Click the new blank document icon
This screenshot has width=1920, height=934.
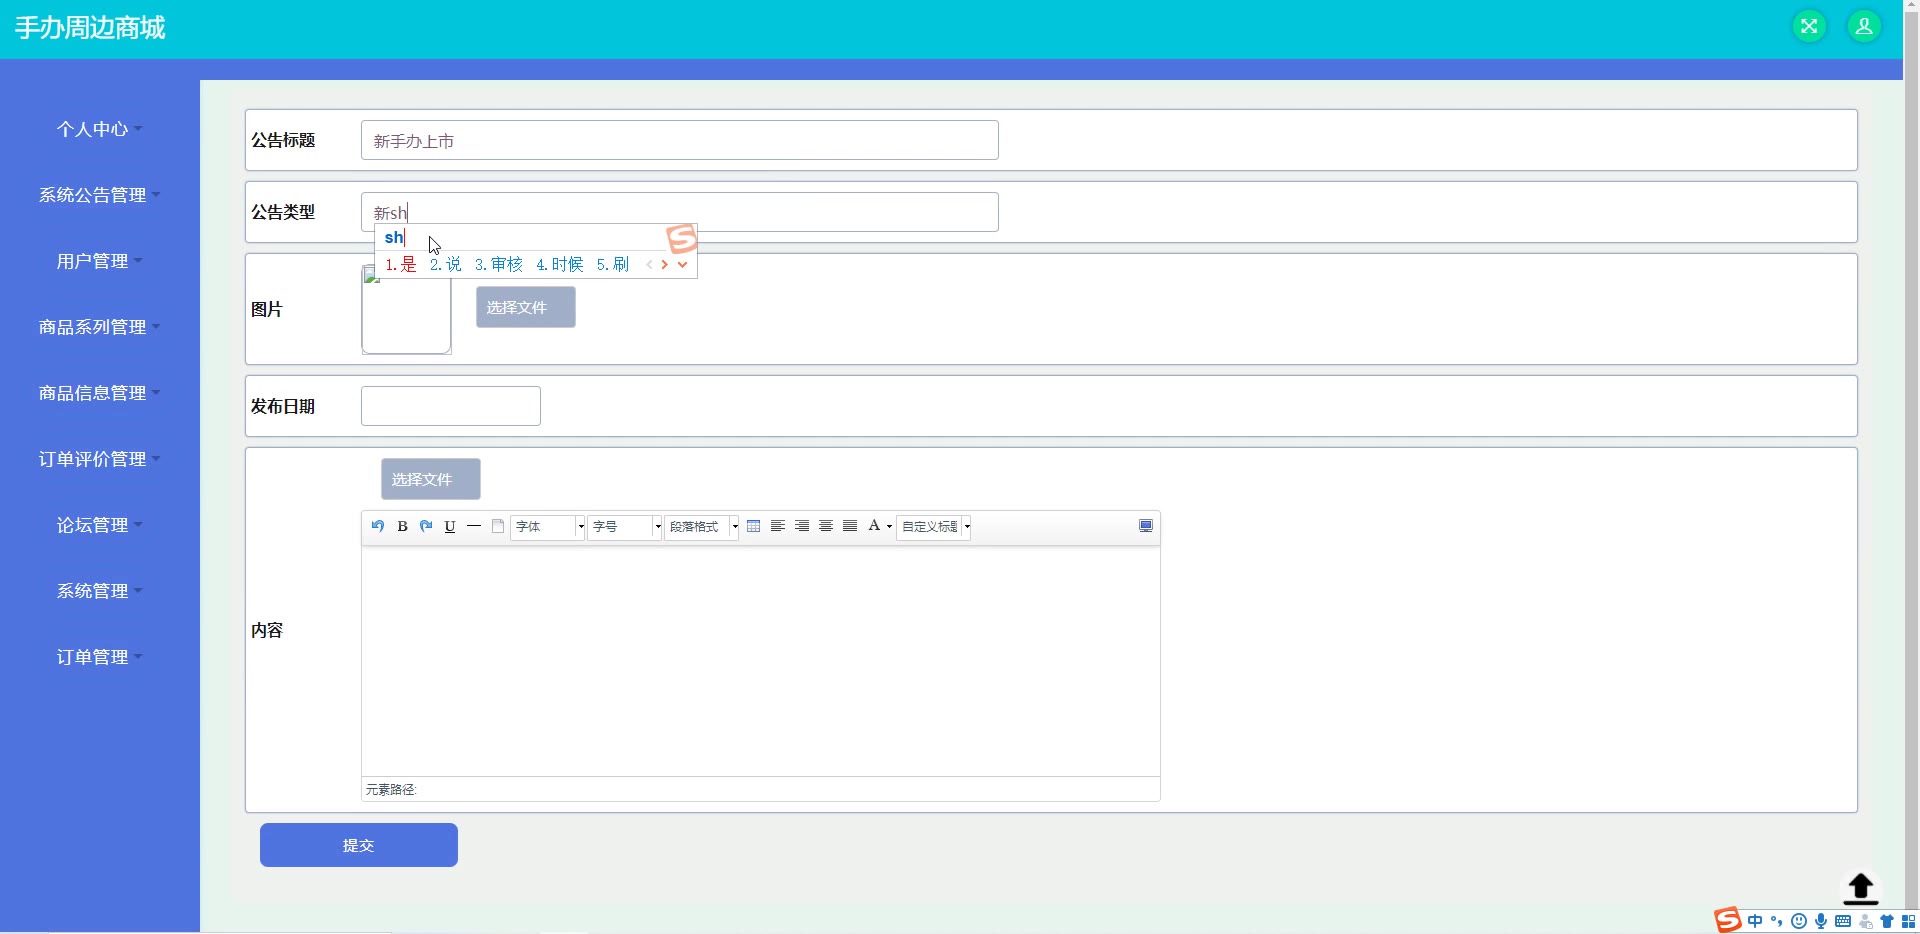click(498, 526)
